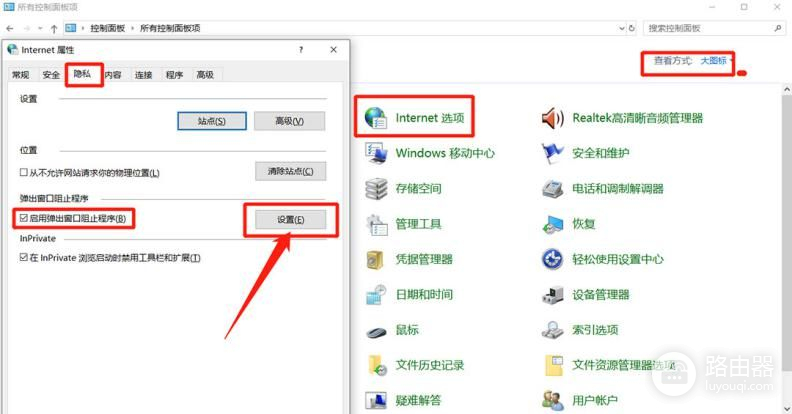Image resolution: width=792 pixels, height=414 pixels.
Task: Toggle 启用弹出窗口阻止程序 checkbox
Action: coord(23,218)
